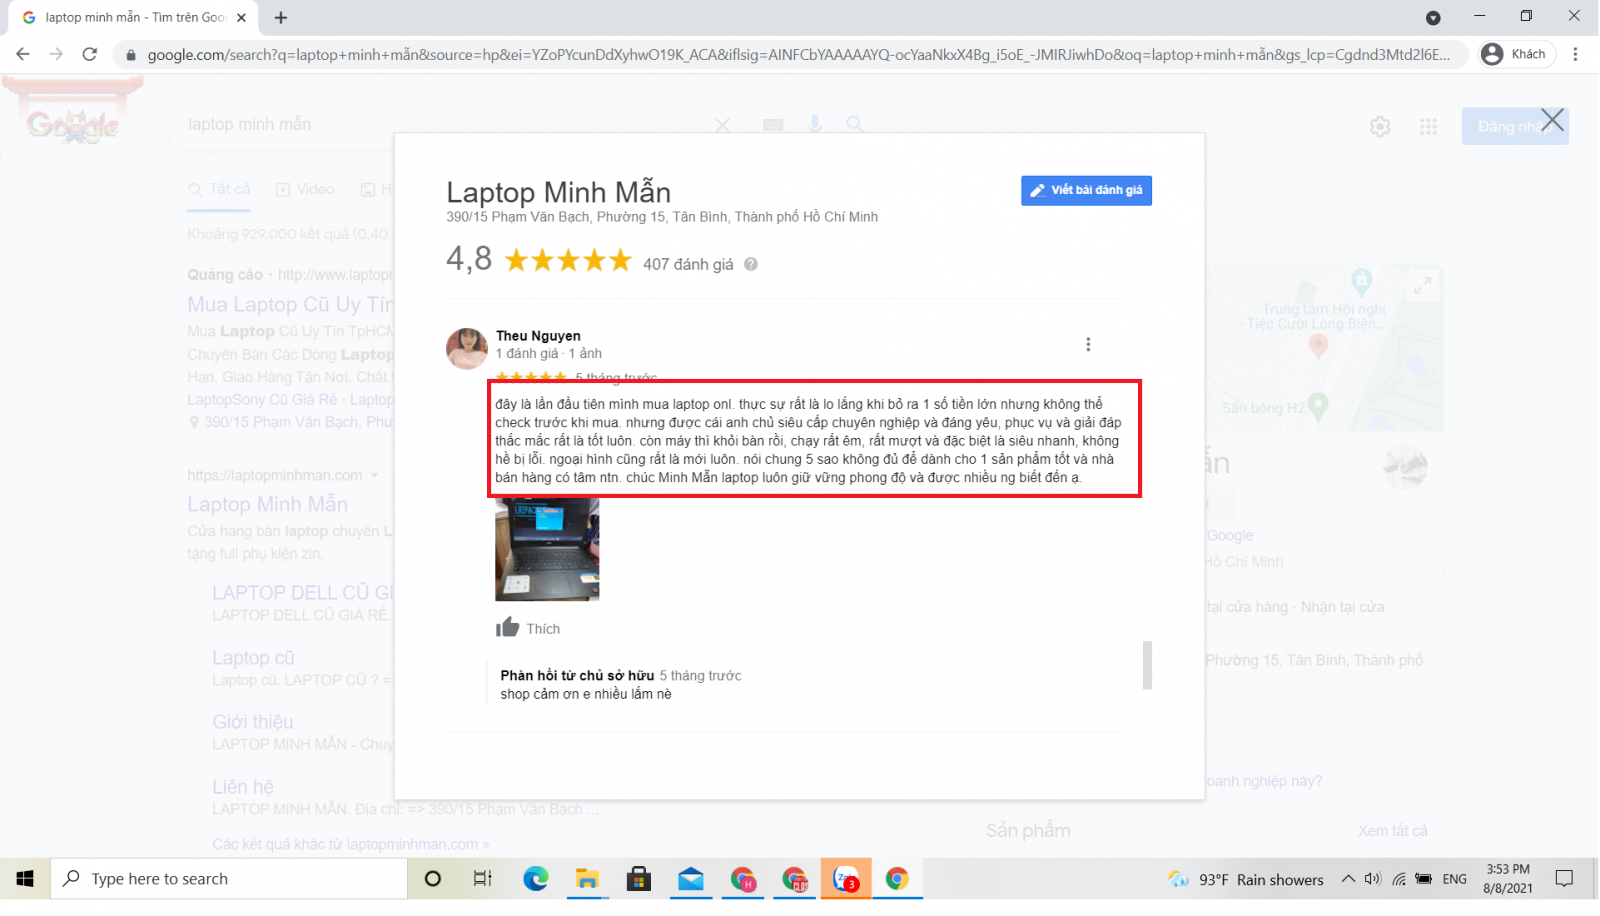Click the taskbar search box
Screen dimensions: 1600x916
[229, 878]
